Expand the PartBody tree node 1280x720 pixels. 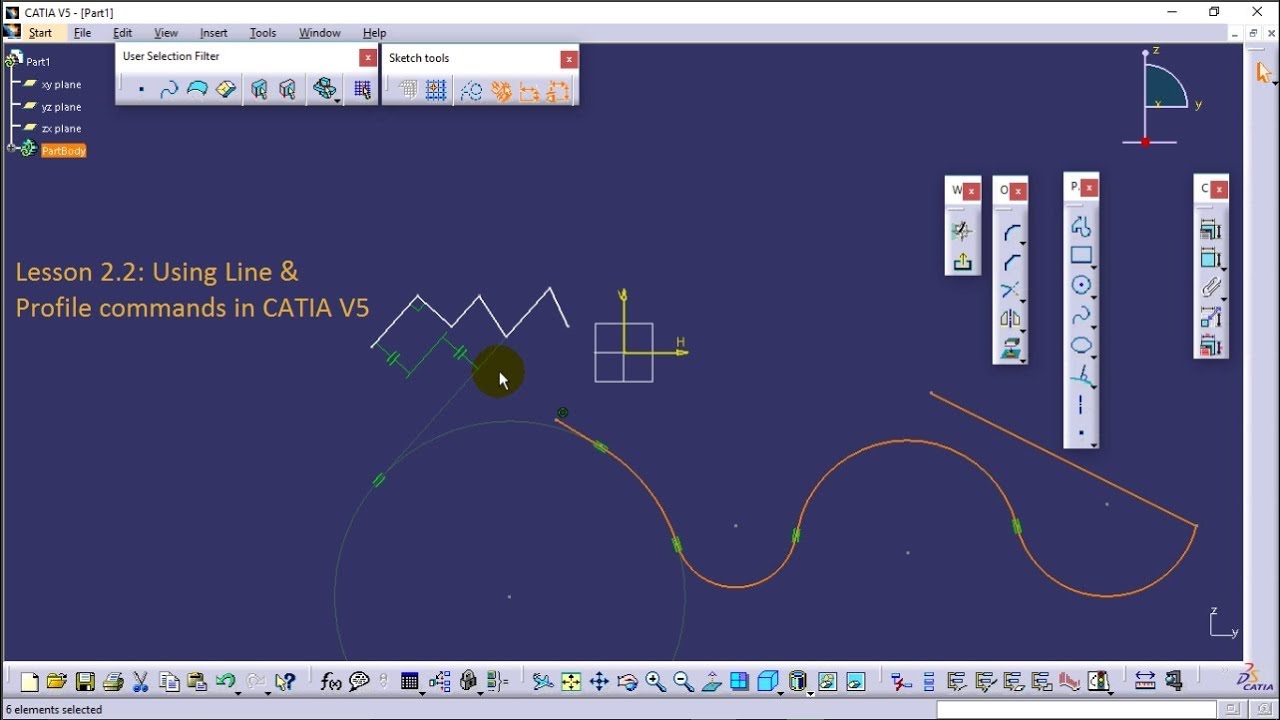click(x=11, y=149)
